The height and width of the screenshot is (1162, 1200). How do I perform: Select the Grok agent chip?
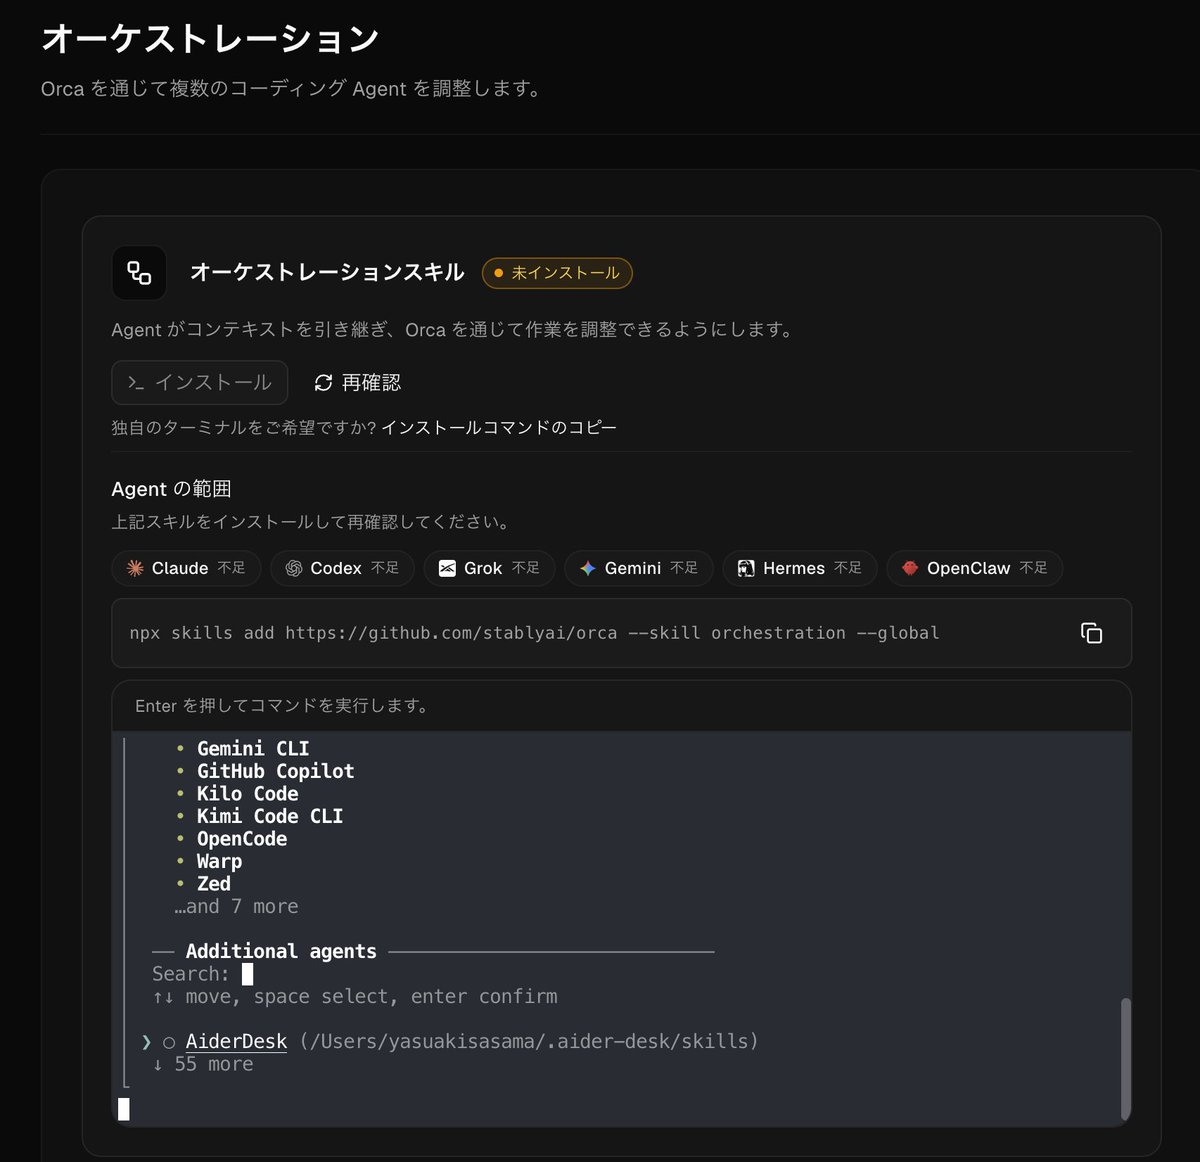point(489,568)
